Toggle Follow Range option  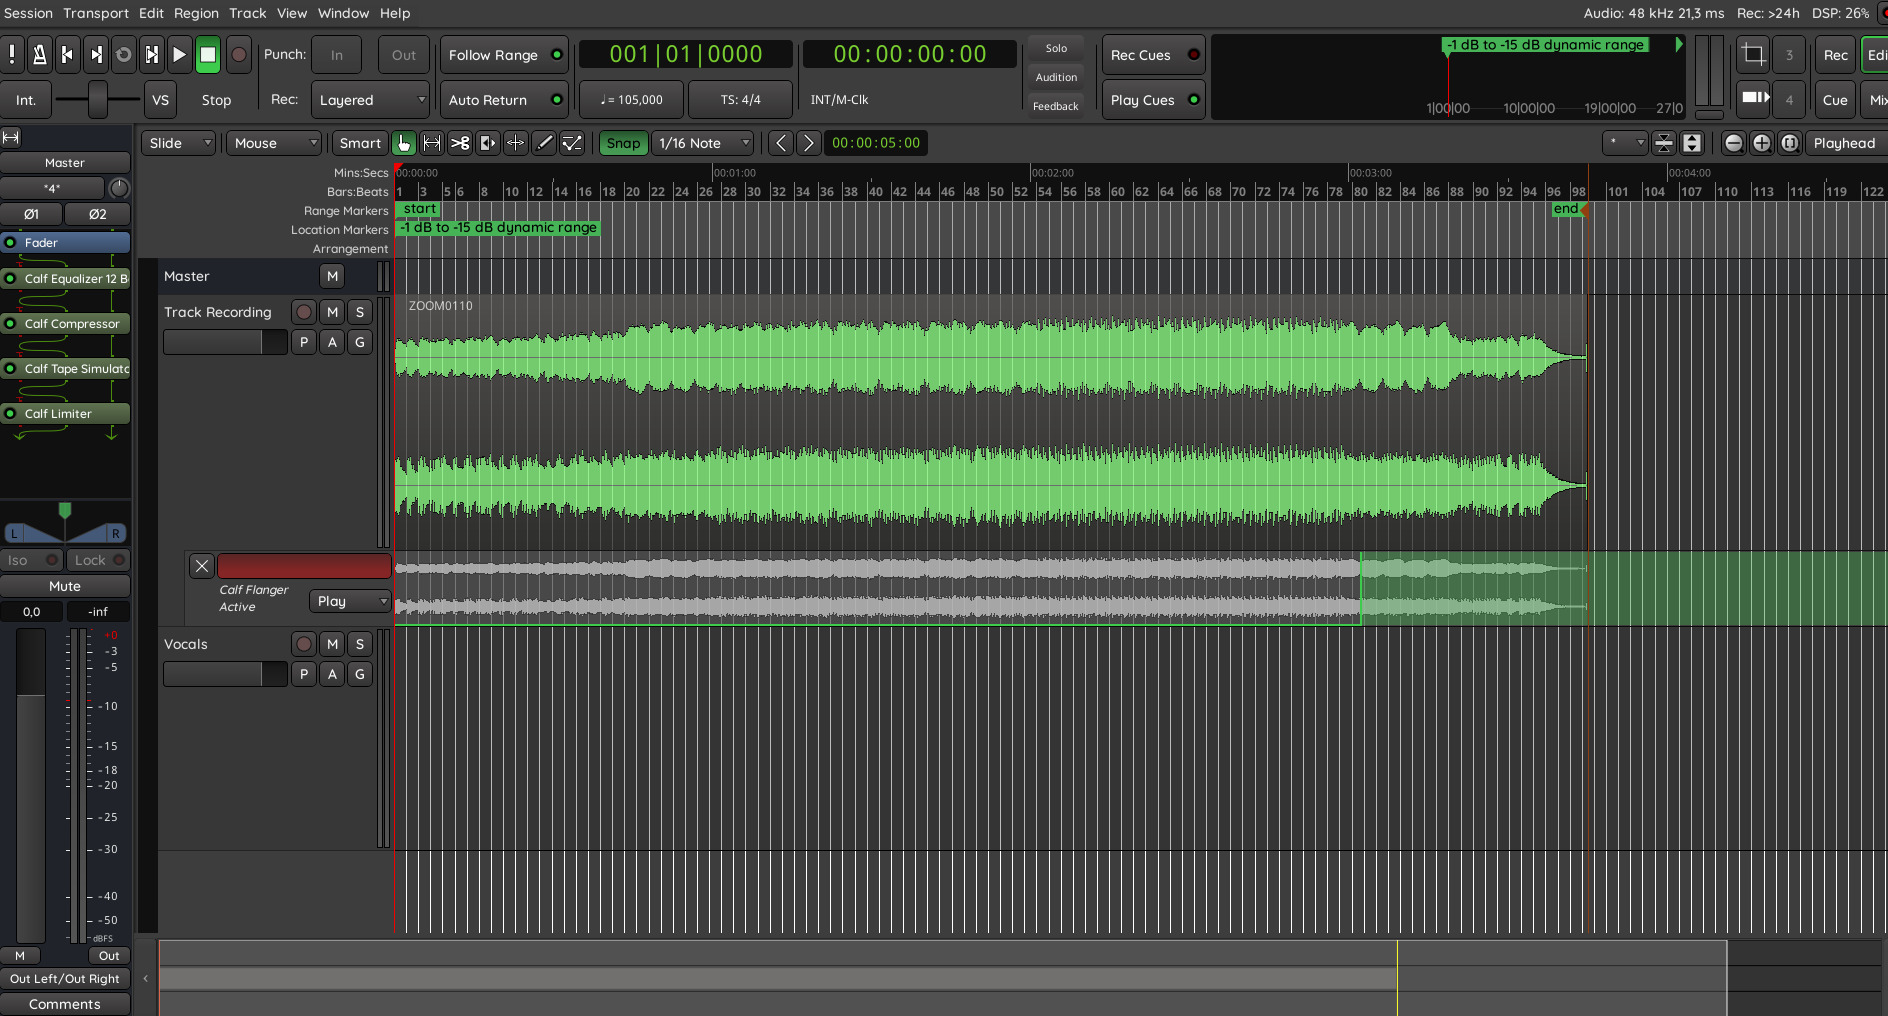point(504,55)
